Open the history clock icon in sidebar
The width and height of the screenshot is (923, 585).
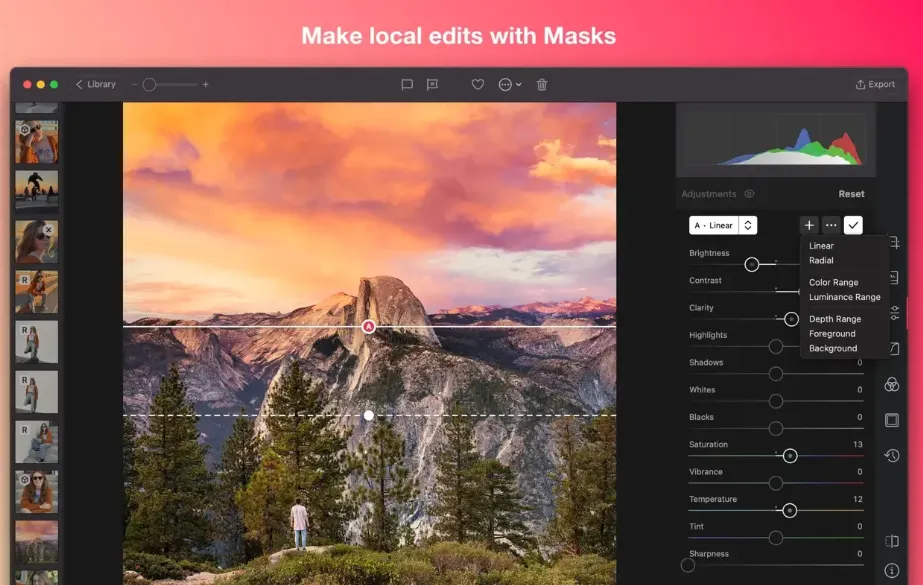(x=891, y=455)
